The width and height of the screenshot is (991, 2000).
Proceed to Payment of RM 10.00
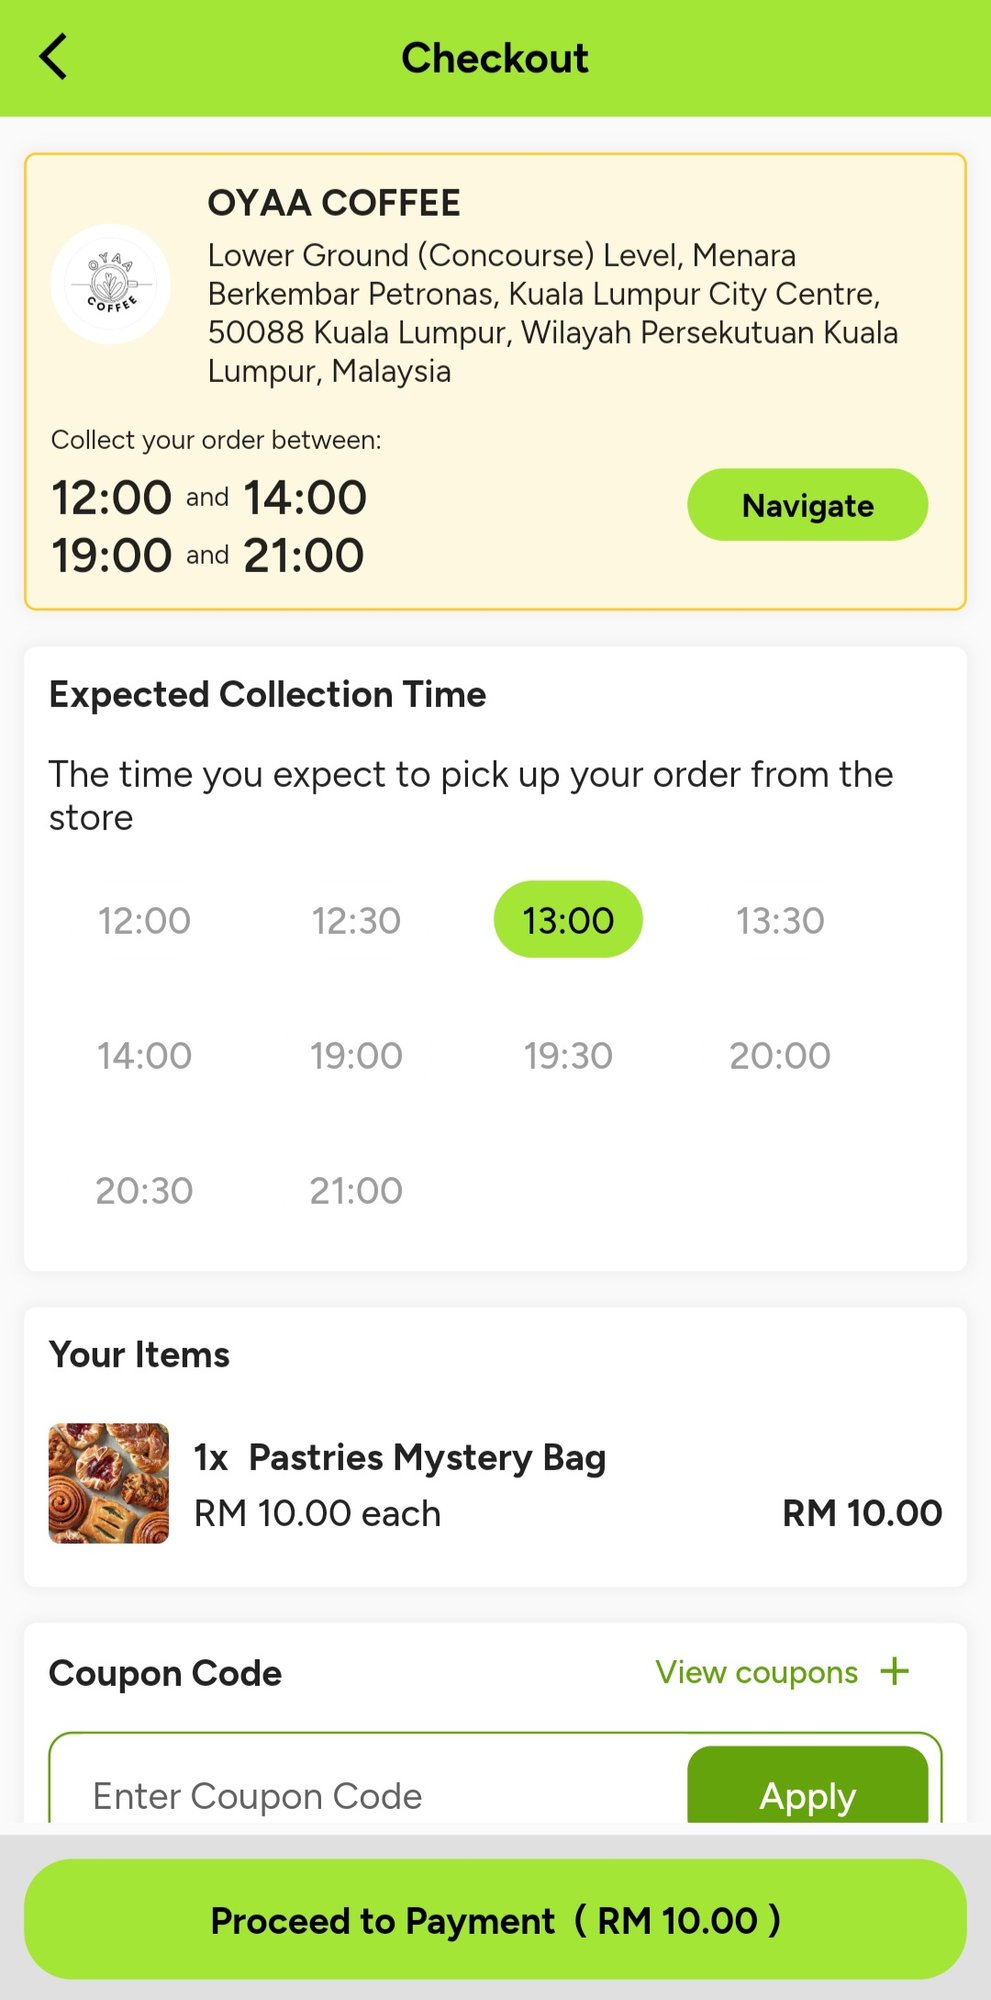point(495,1920)
